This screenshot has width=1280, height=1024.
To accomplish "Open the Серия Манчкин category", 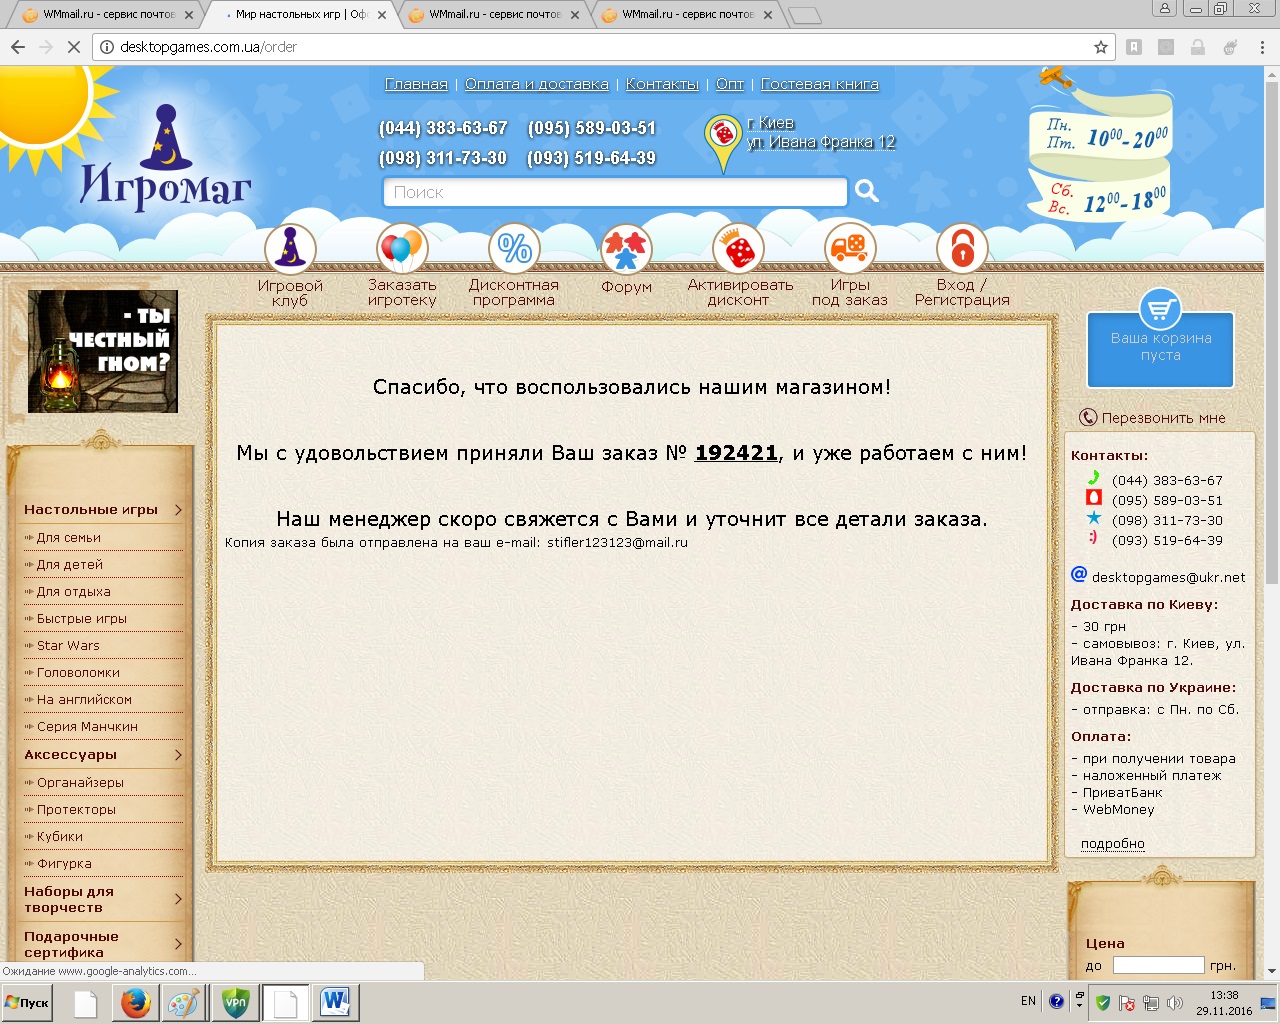I will pyautogui.click(x=87, y=726).
